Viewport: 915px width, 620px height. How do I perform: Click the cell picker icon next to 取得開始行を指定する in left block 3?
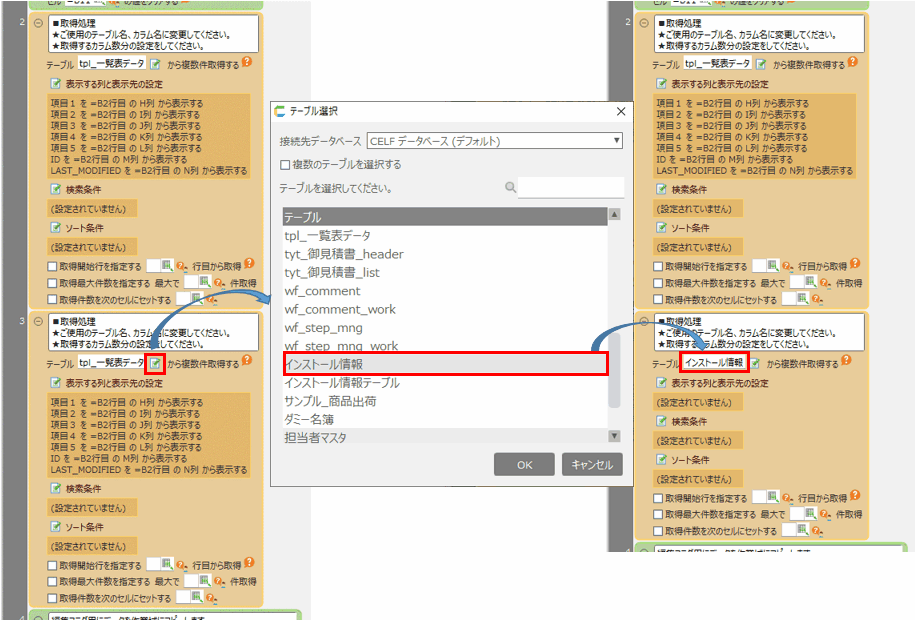point(169,565)
